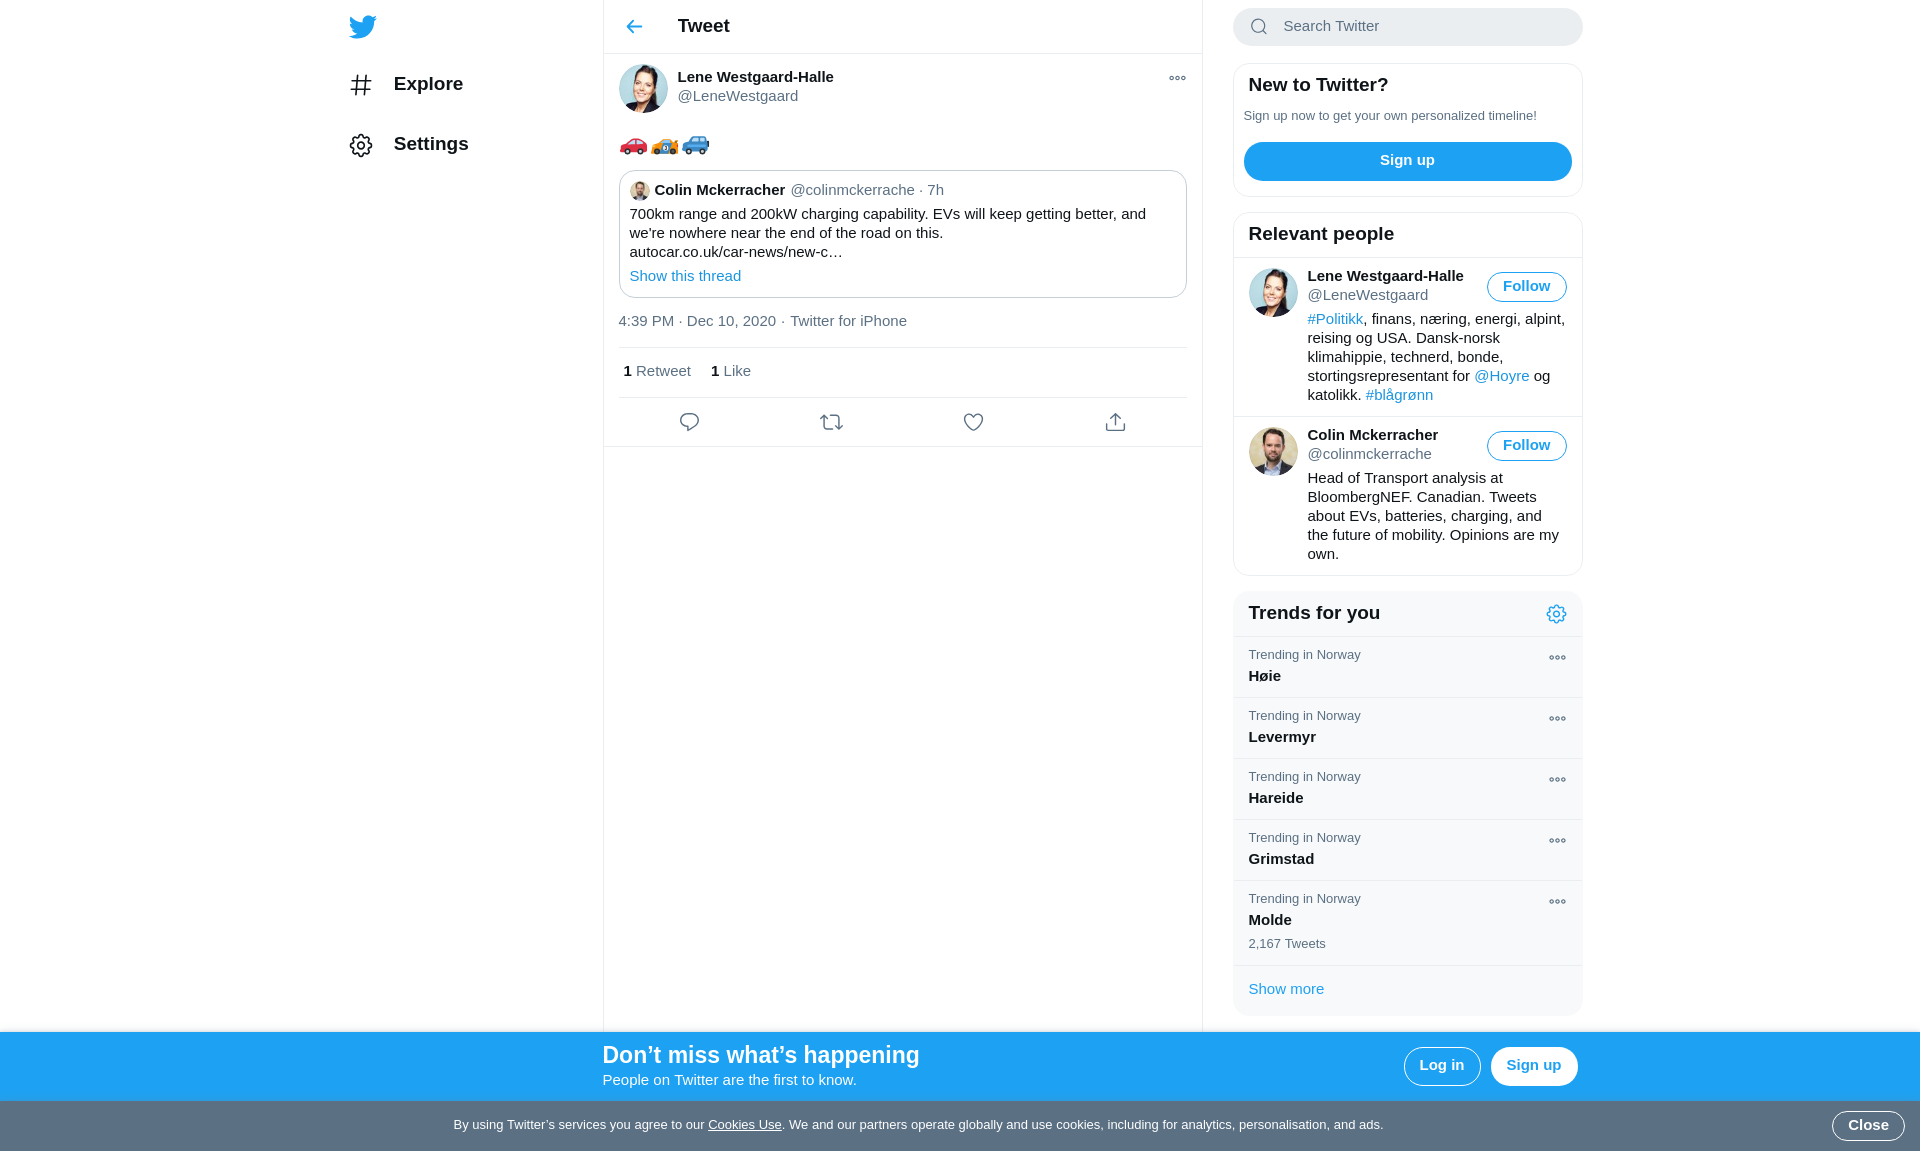Click the Search Twitter input field
Viewport: 1920px width, 1151px height.
[x=1407, y=27]
